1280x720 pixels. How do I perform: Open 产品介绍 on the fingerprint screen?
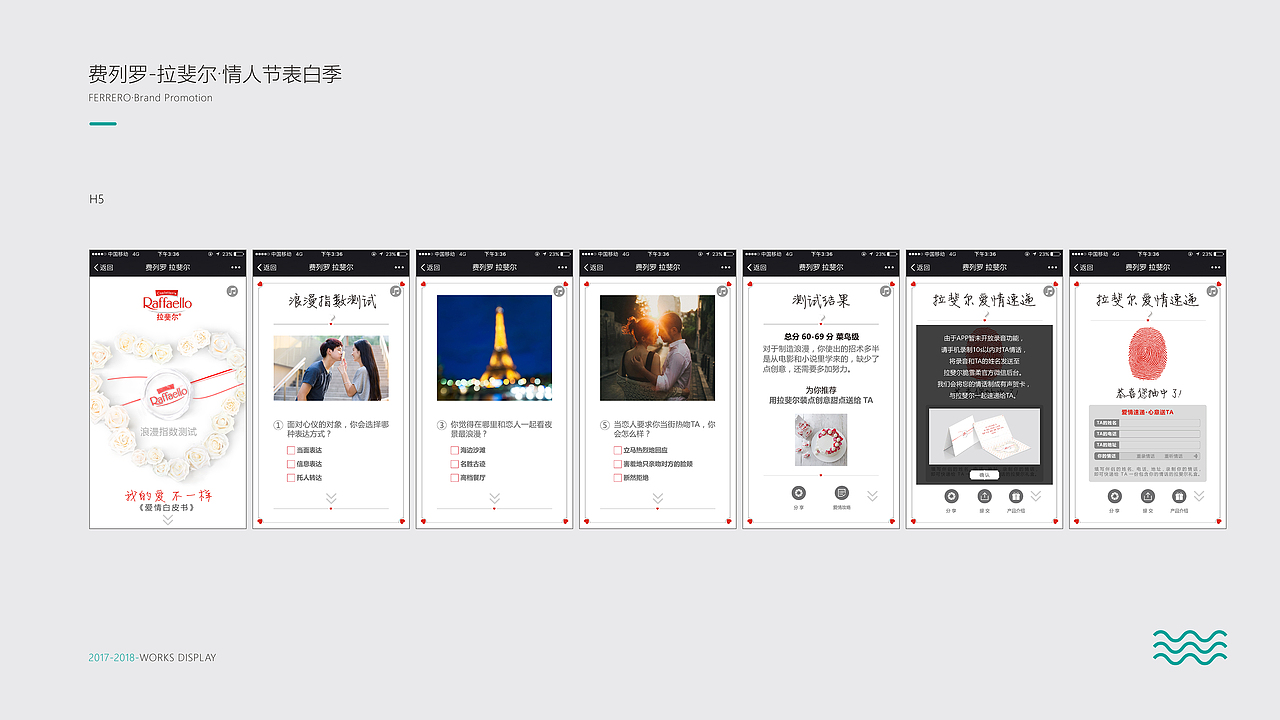1180,496
